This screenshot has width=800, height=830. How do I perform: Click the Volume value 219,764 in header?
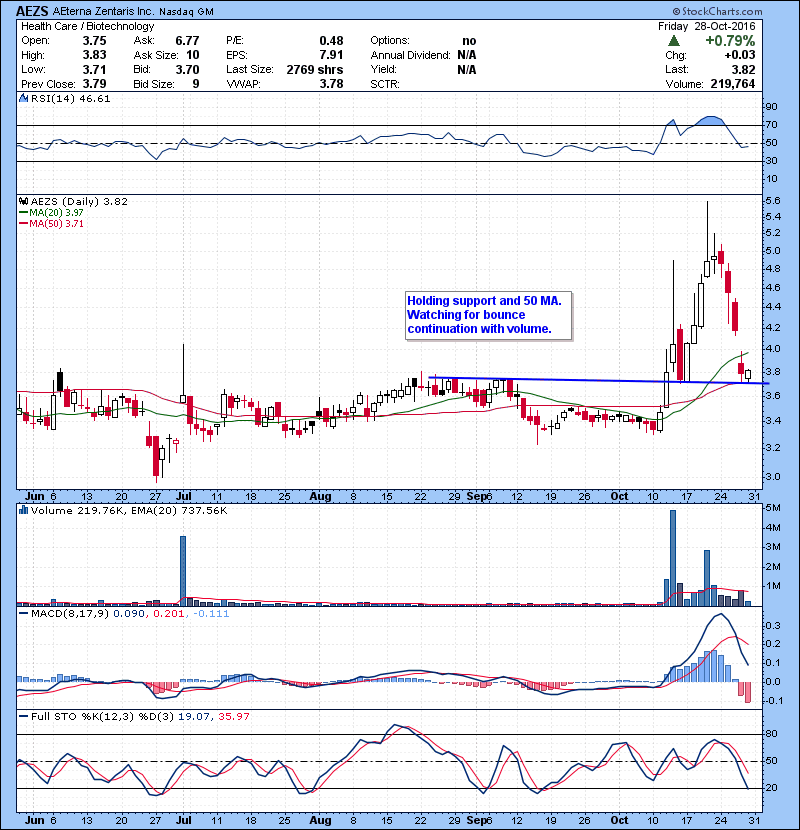click(733, 84)
